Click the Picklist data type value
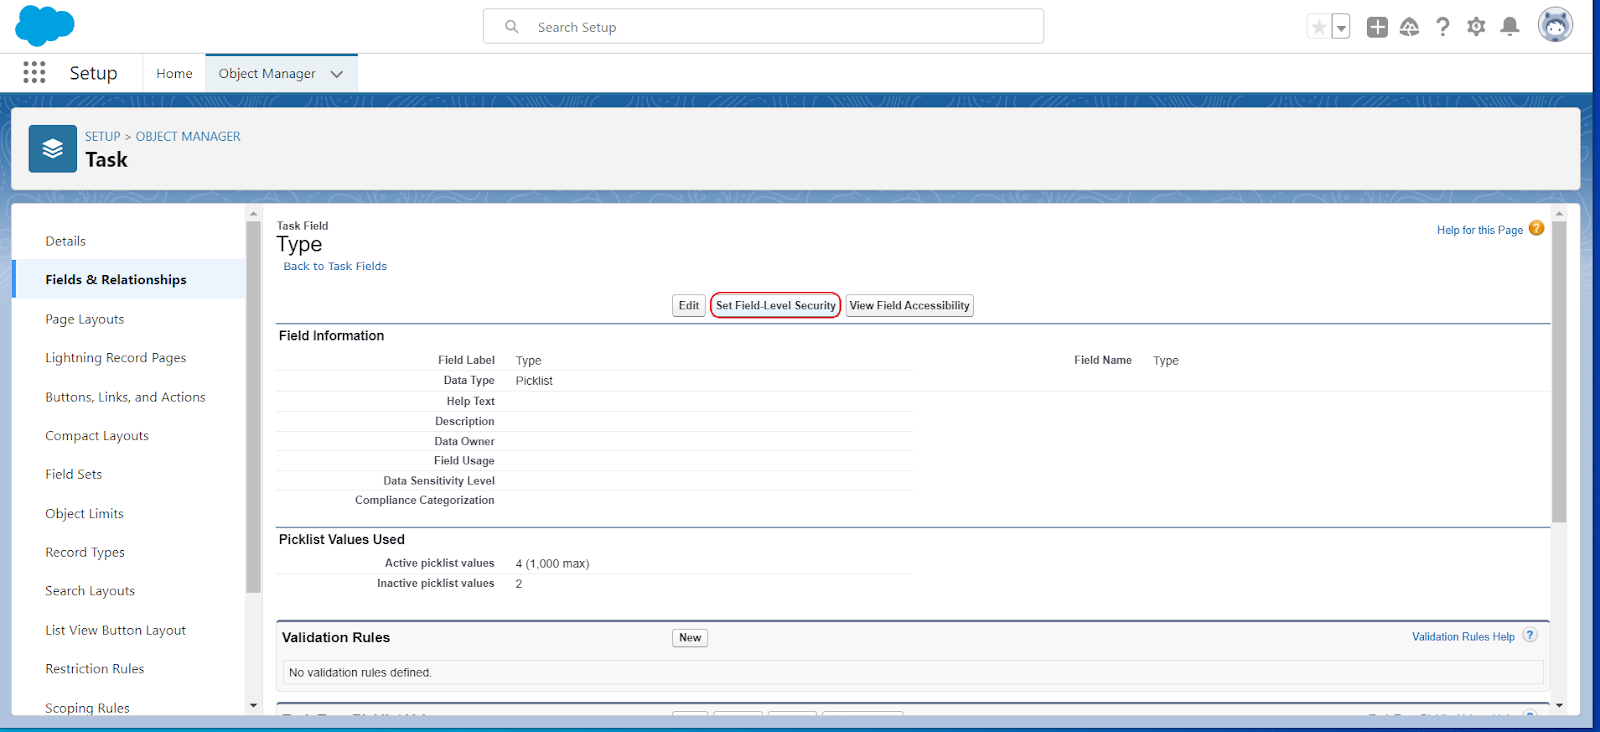The image size is (1600, 732). 534,381
